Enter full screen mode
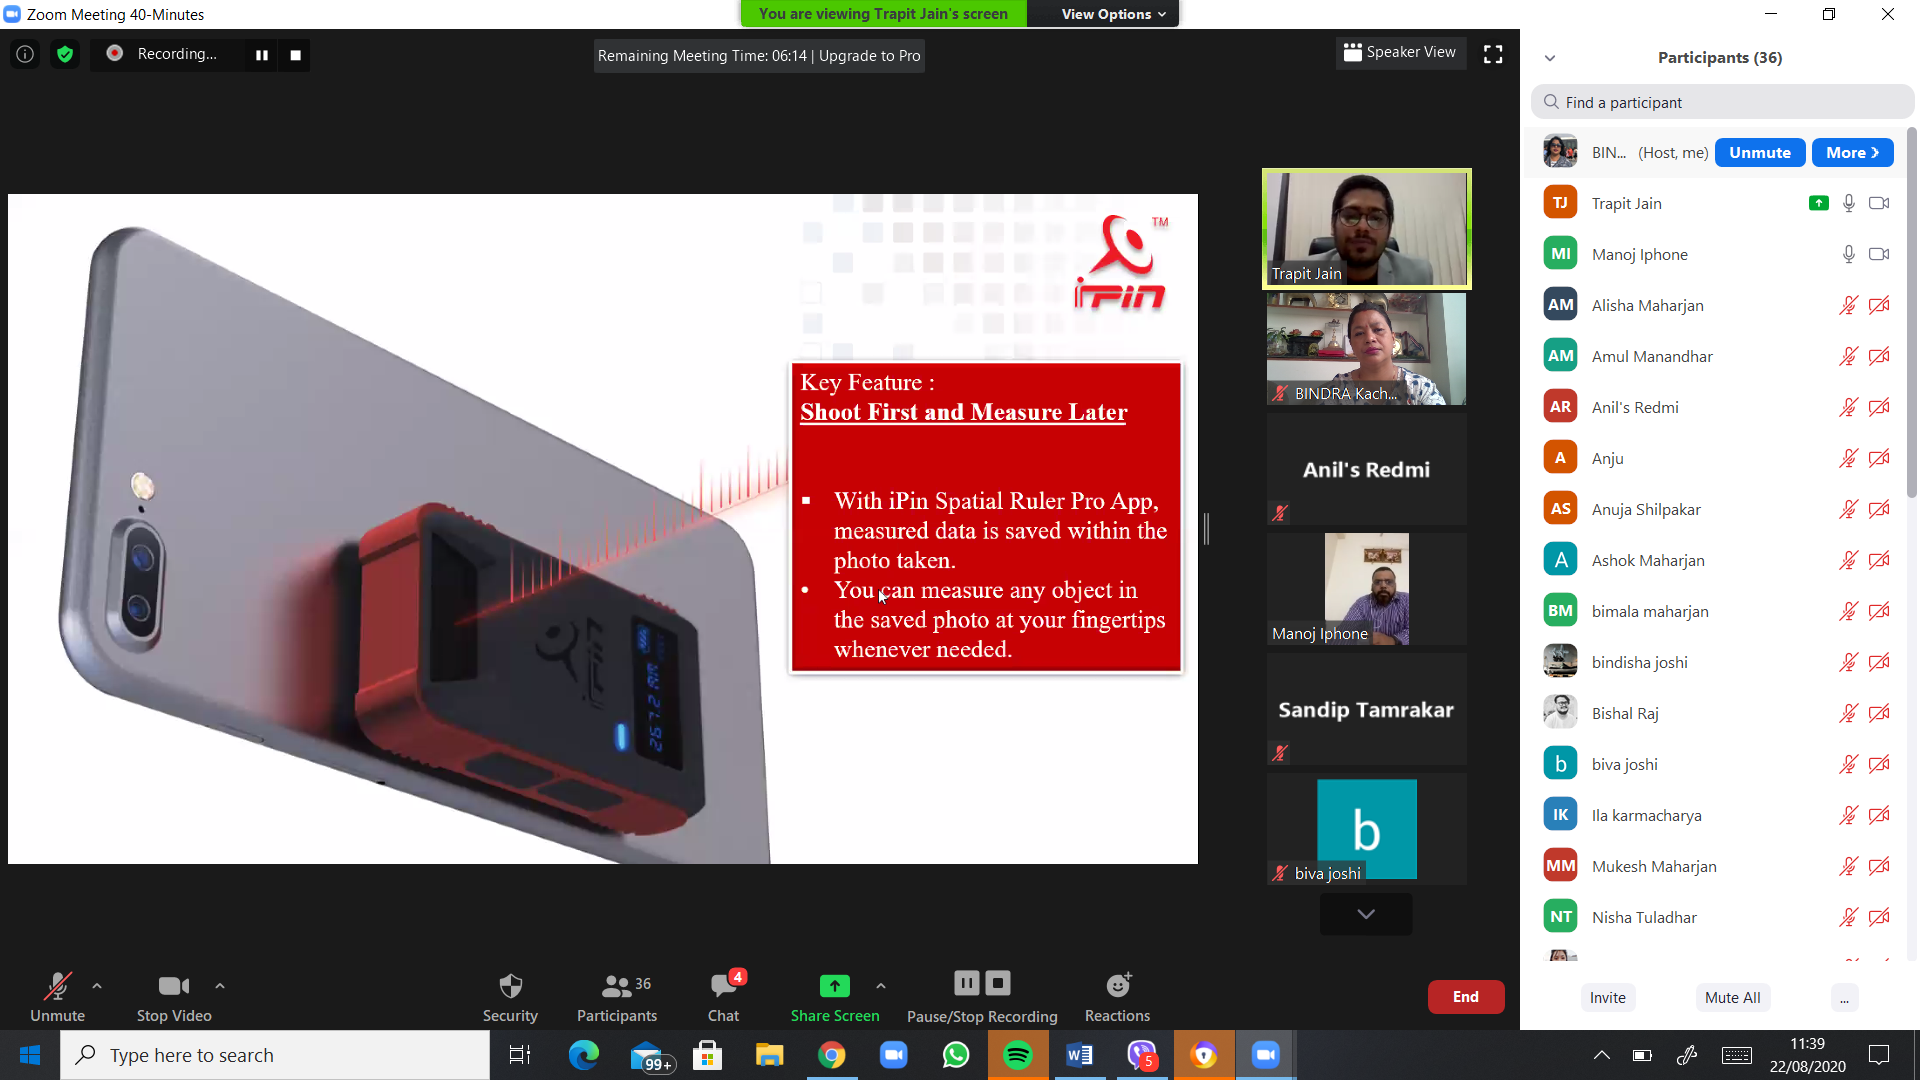1920x1080 pixels. pos(1493,55)
